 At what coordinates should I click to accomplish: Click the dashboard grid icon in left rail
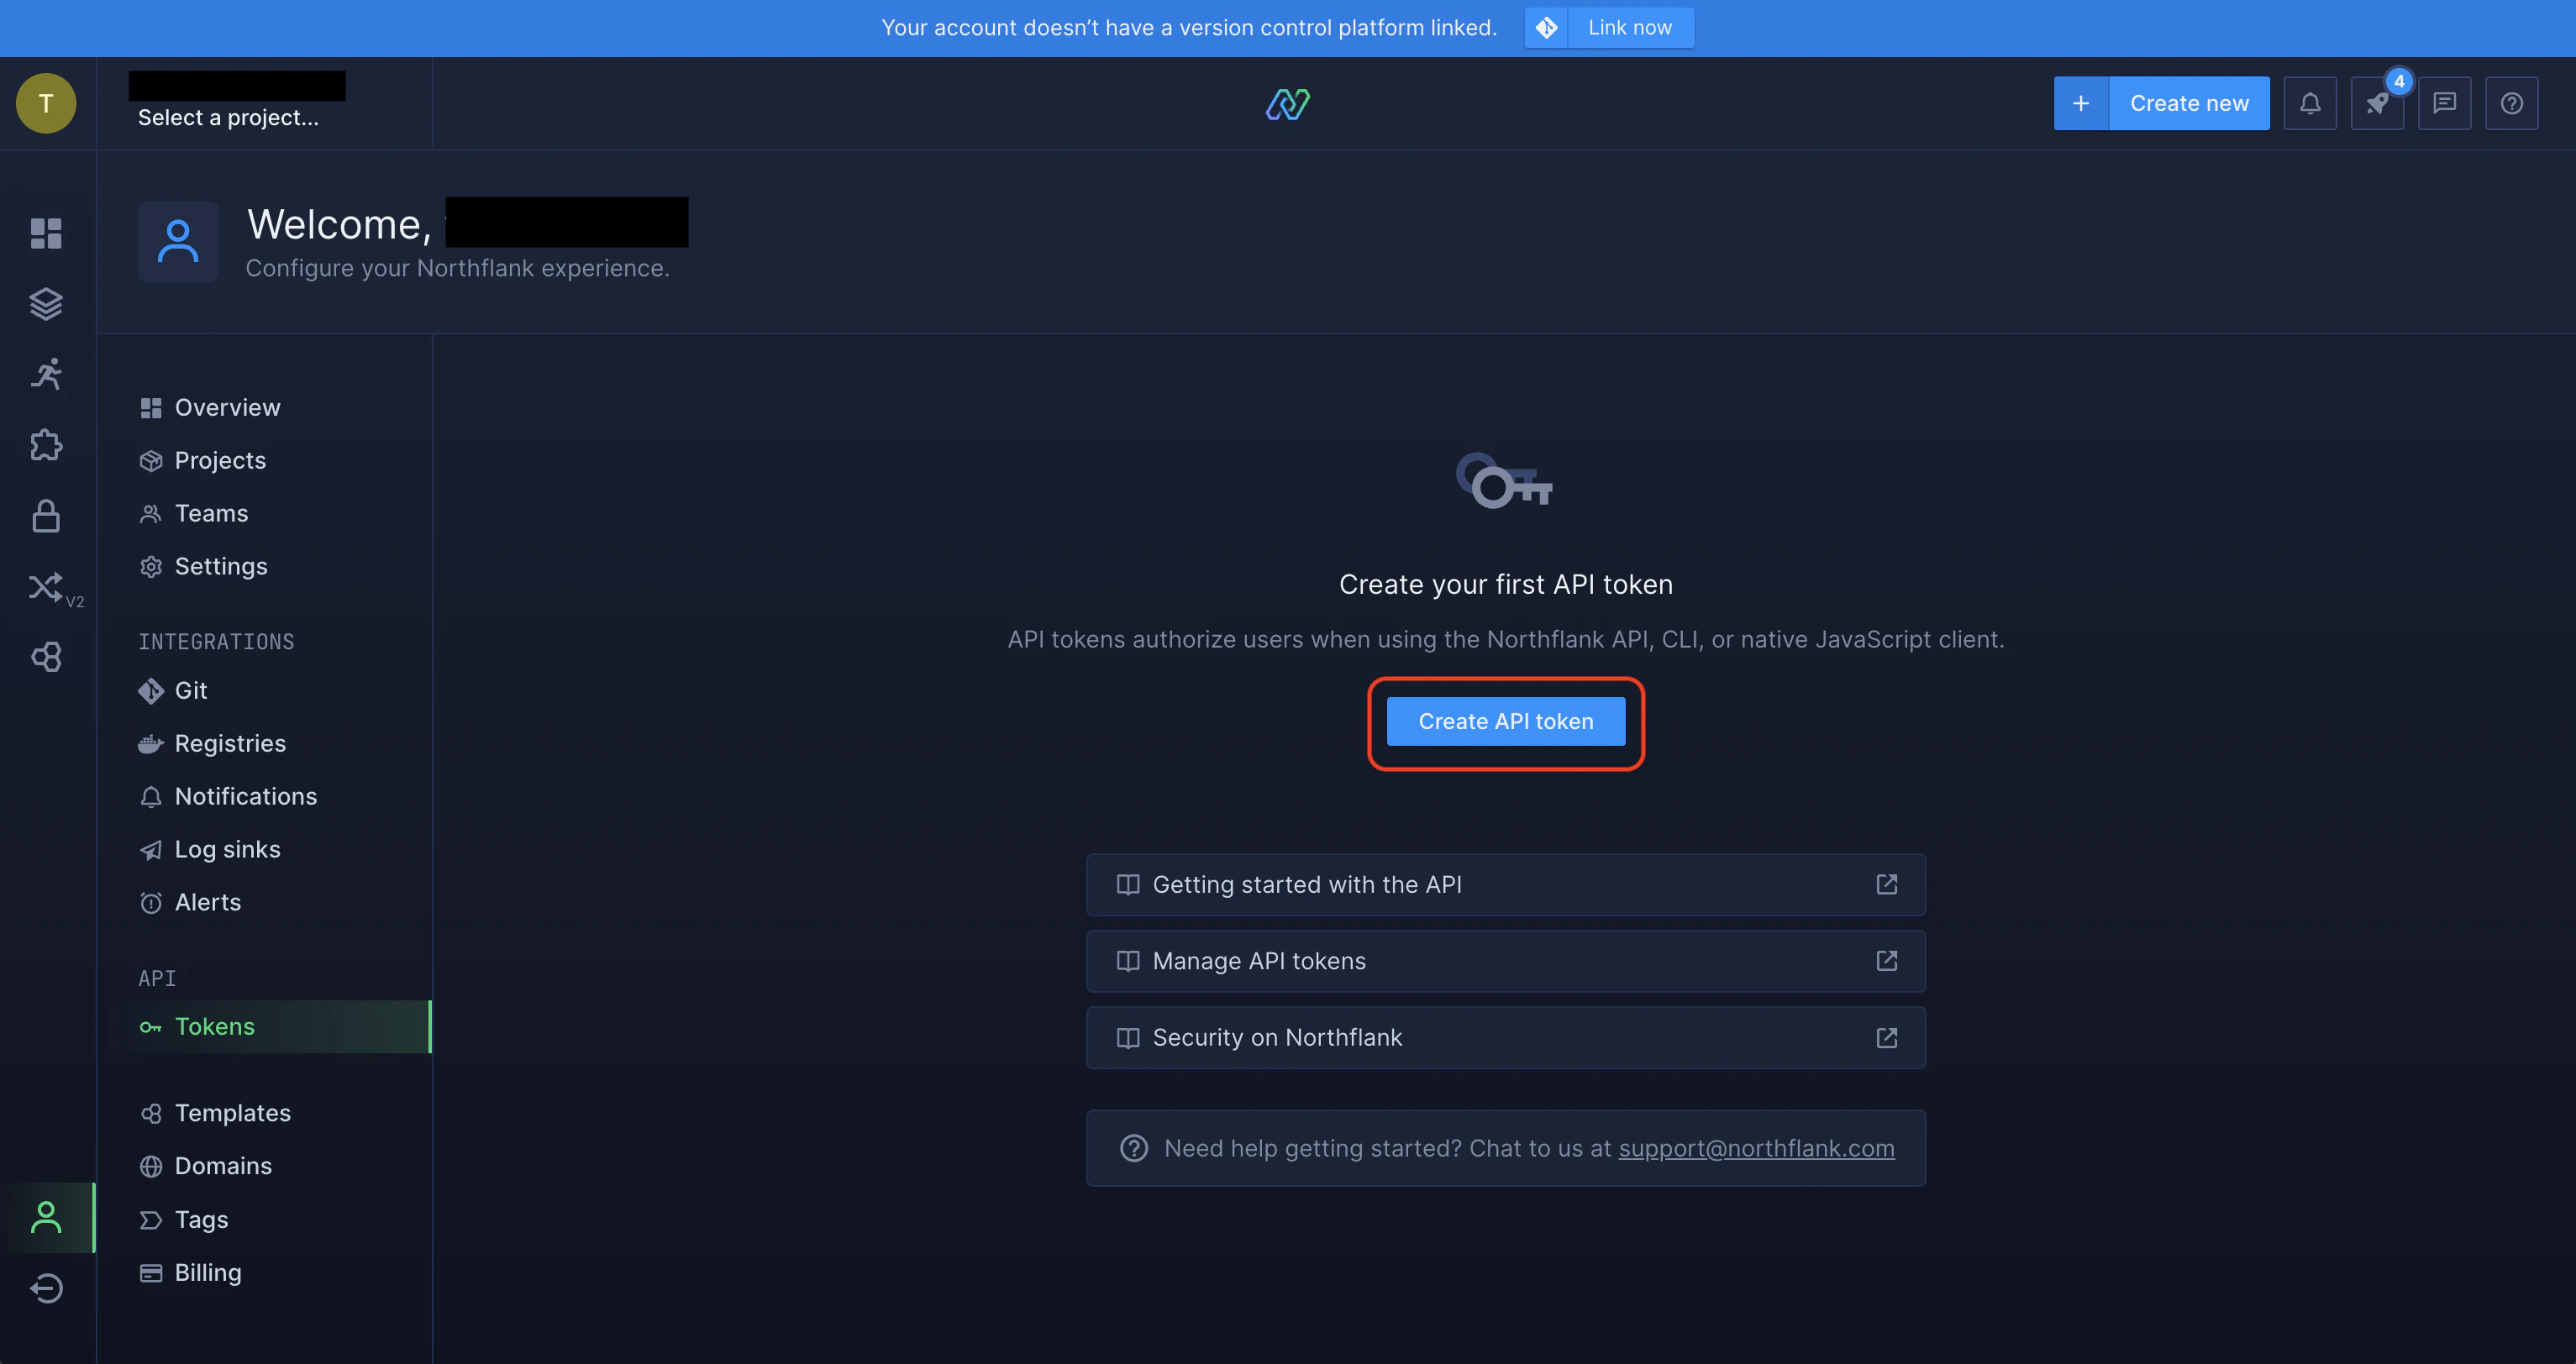(x=46, y=233)
